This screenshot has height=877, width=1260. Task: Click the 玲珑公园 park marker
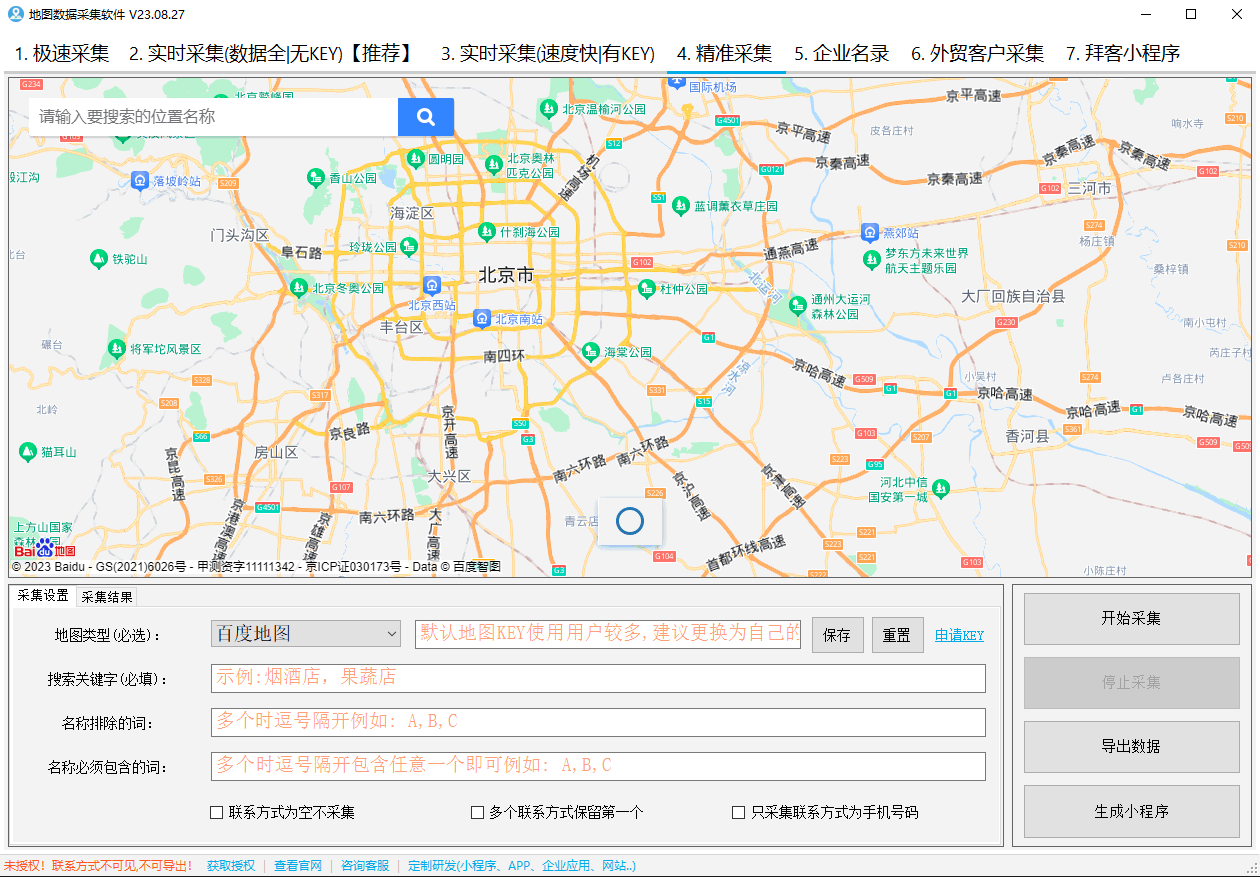click(408, 246)
